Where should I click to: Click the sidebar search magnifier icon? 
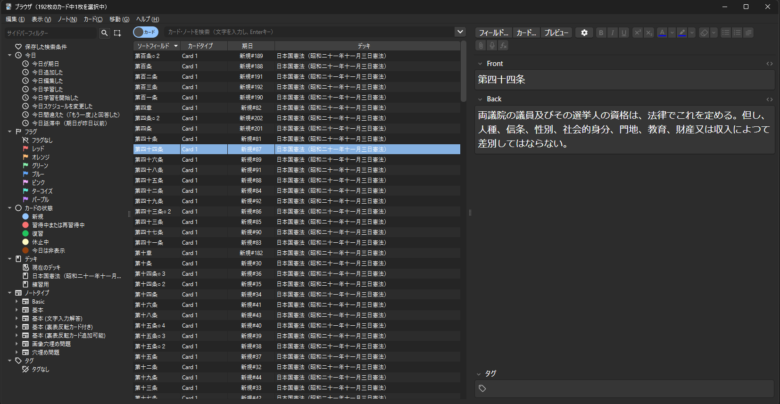point(104,33)
